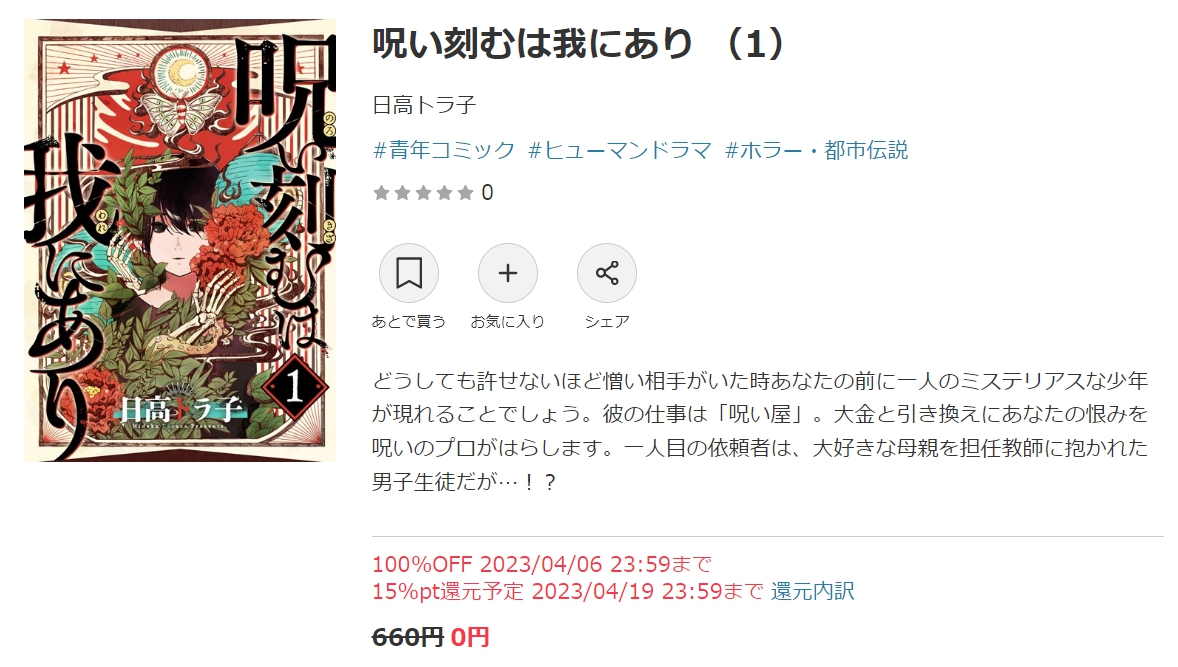The image size is (1178, 667).
Task: Open the 呪い刻むは我にあり cover image
Action: [x=180, y=240]
